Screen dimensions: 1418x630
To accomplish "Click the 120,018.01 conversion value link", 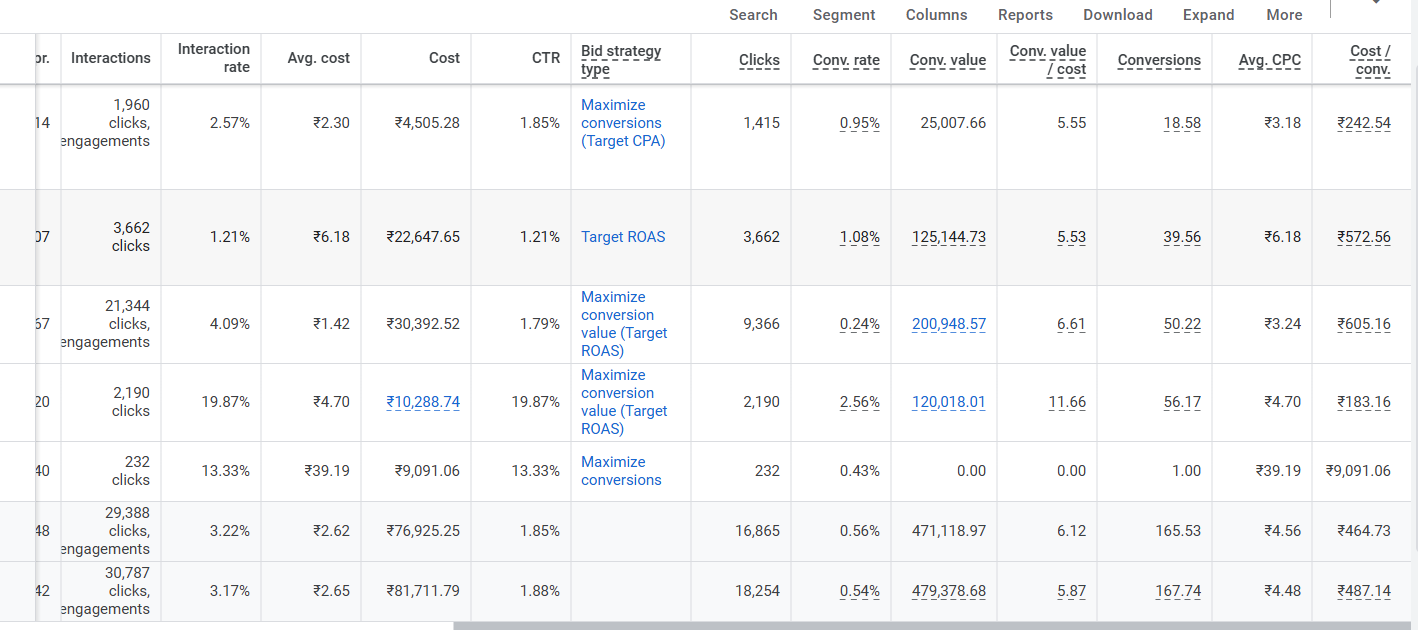I will [948, 402].
